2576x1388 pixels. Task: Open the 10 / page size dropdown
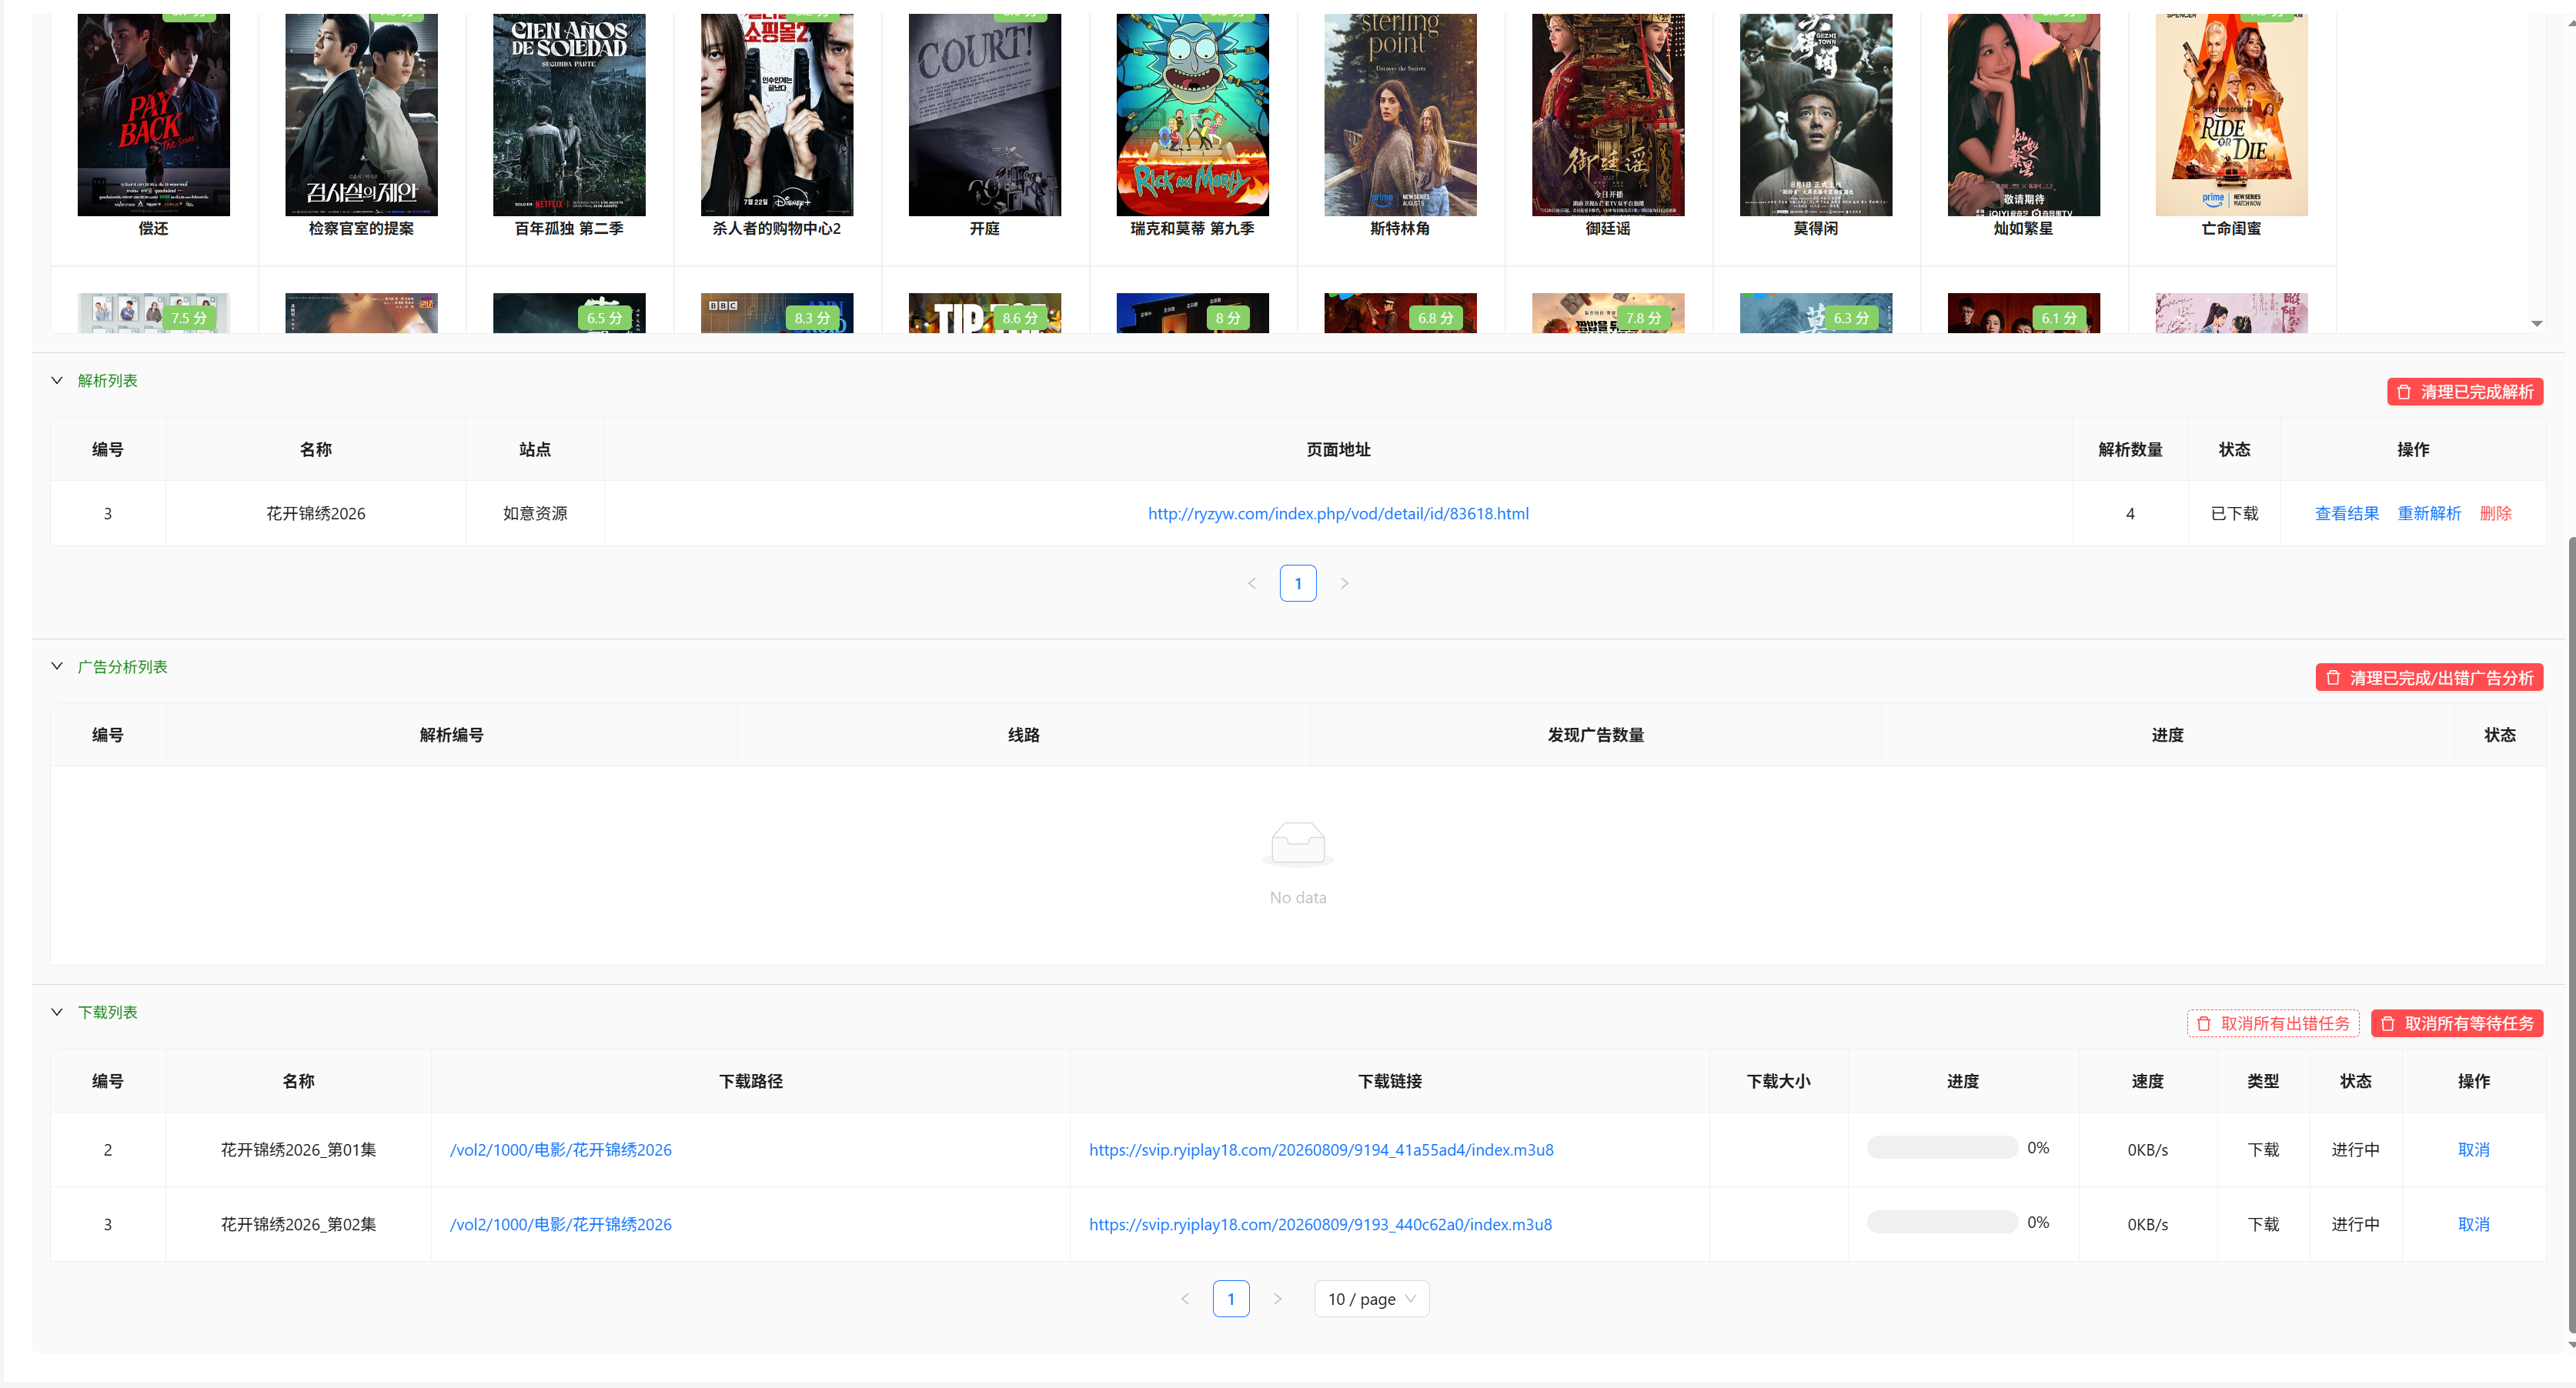(1371, 1299)
